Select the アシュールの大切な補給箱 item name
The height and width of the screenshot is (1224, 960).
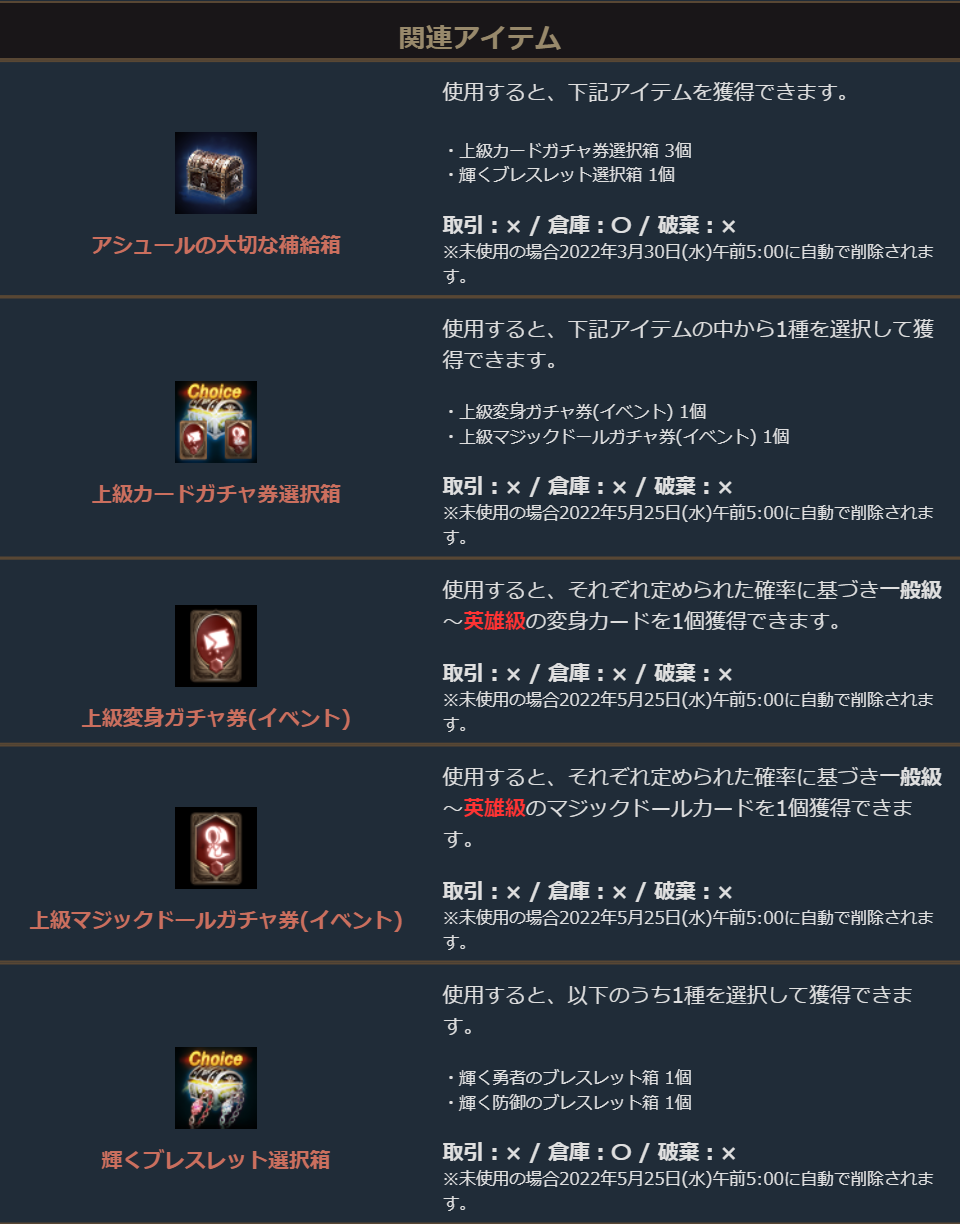216,245
